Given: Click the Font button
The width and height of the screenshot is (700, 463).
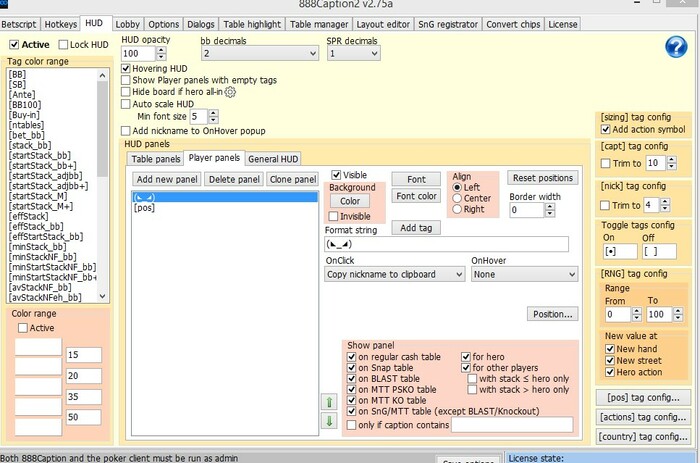Looking at the screenshot, I should (416, 179).
